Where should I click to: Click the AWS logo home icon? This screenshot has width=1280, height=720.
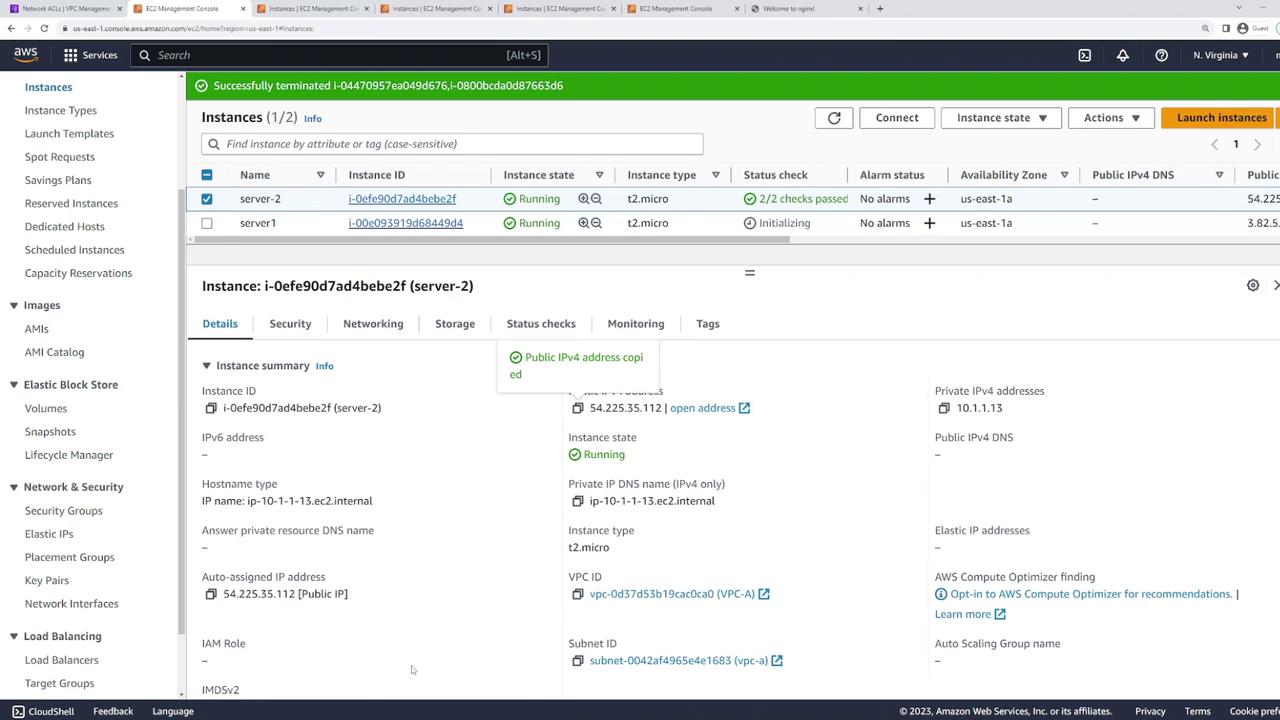point(26,55)
